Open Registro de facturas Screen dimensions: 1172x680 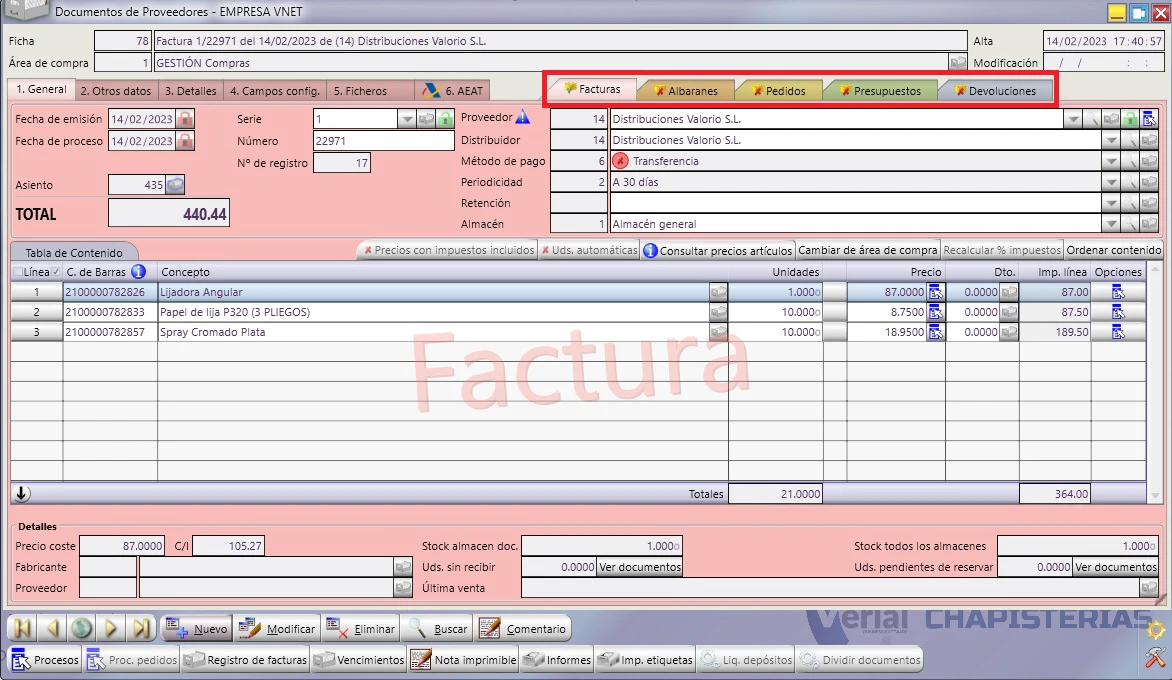pyautogui.click(x=246, y=660)
